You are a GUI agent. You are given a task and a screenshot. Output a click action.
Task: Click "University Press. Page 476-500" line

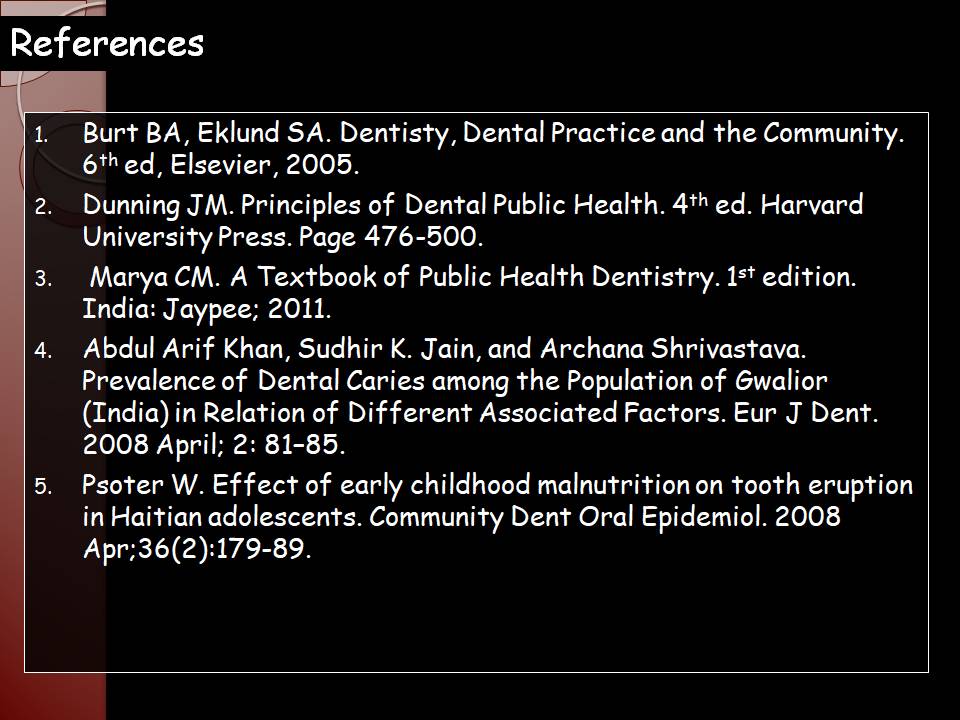pos(283,237)
